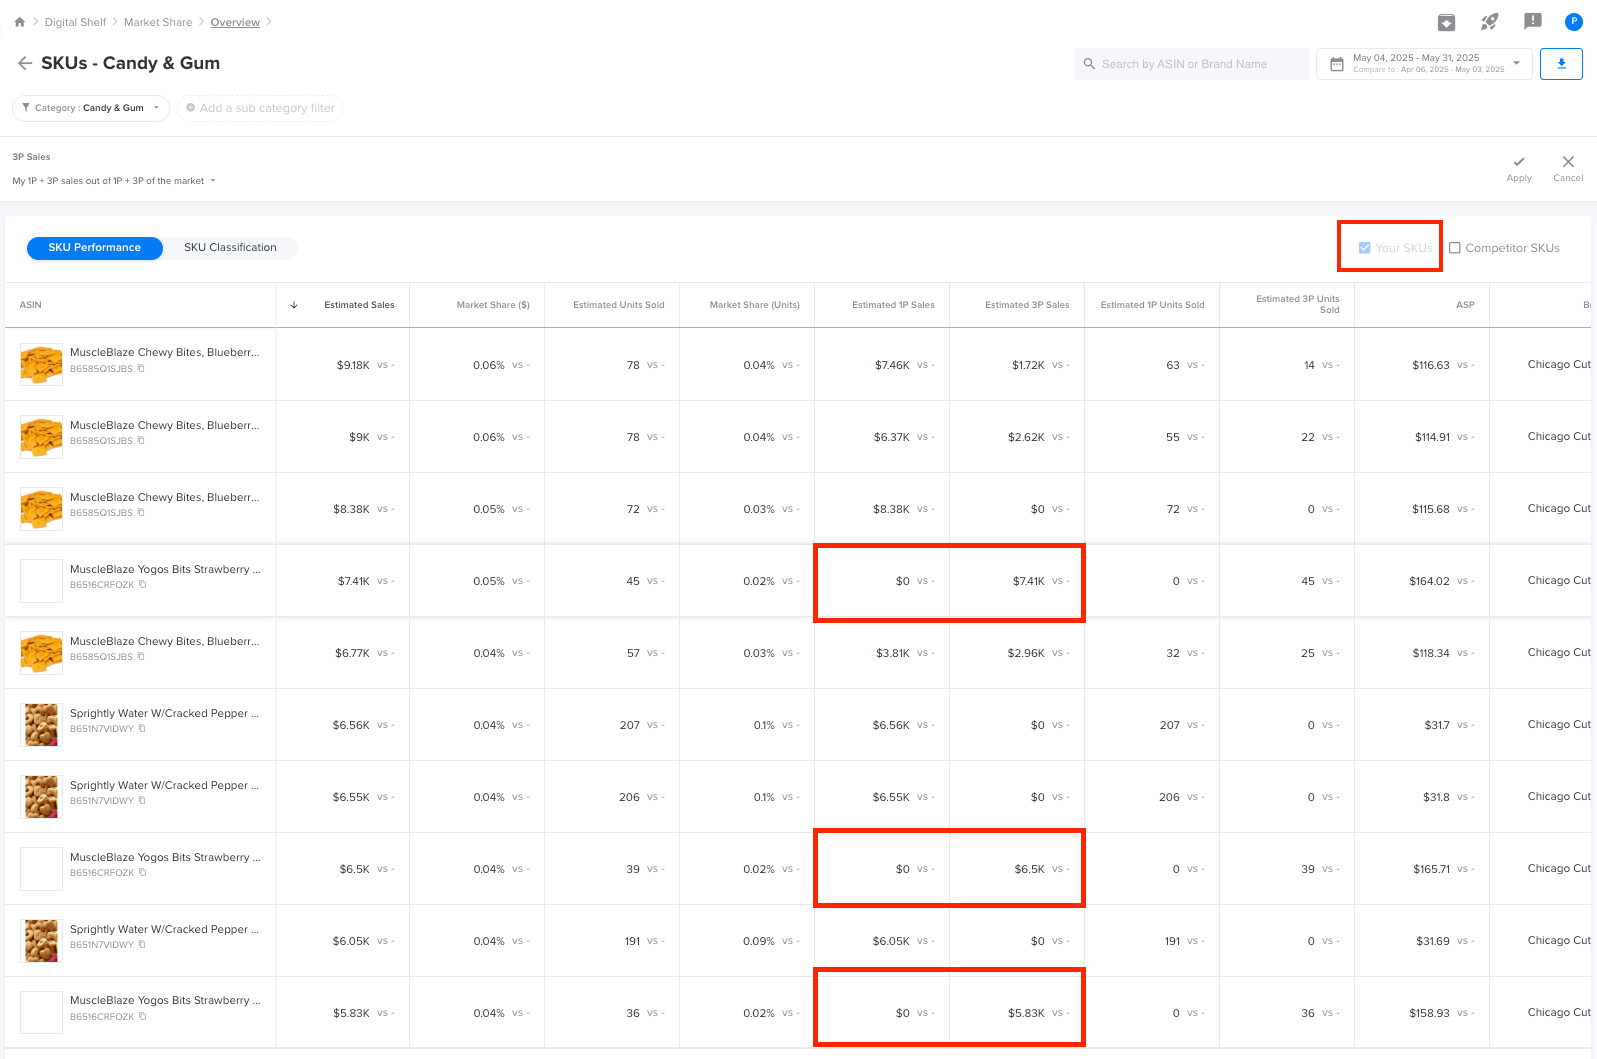Open the rocket icon in header
This screenshot has height=1059, width=1597.
(1489, 21)
